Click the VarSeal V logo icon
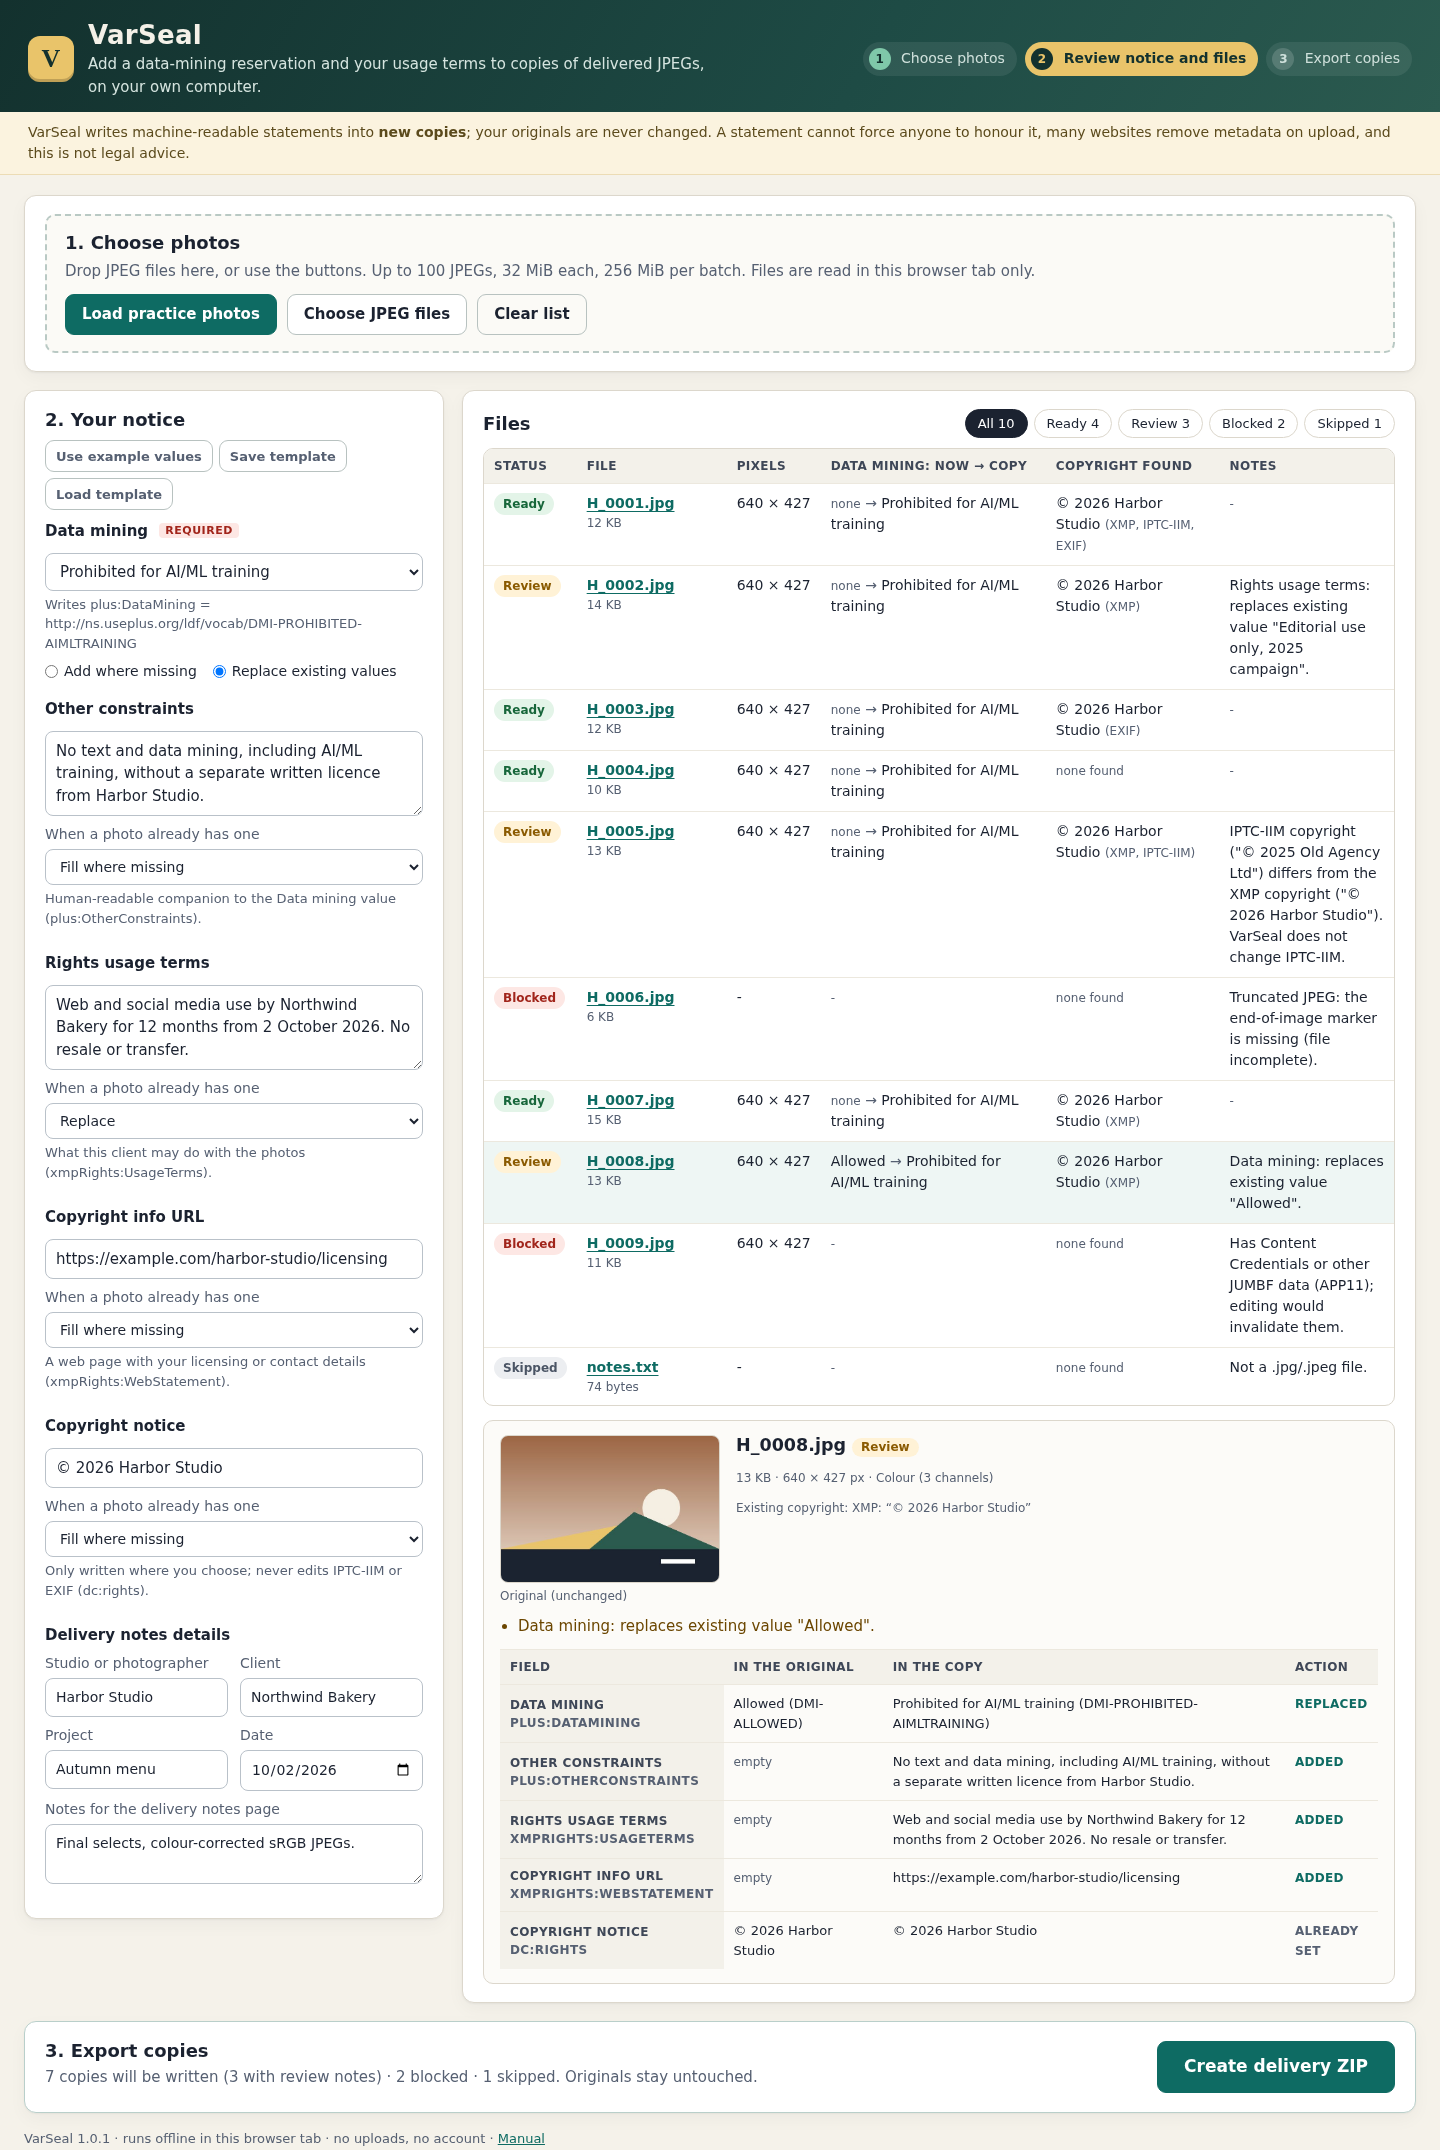Image resolution: width=1440 pixels, height=2150 pixels. click(51, 58)
